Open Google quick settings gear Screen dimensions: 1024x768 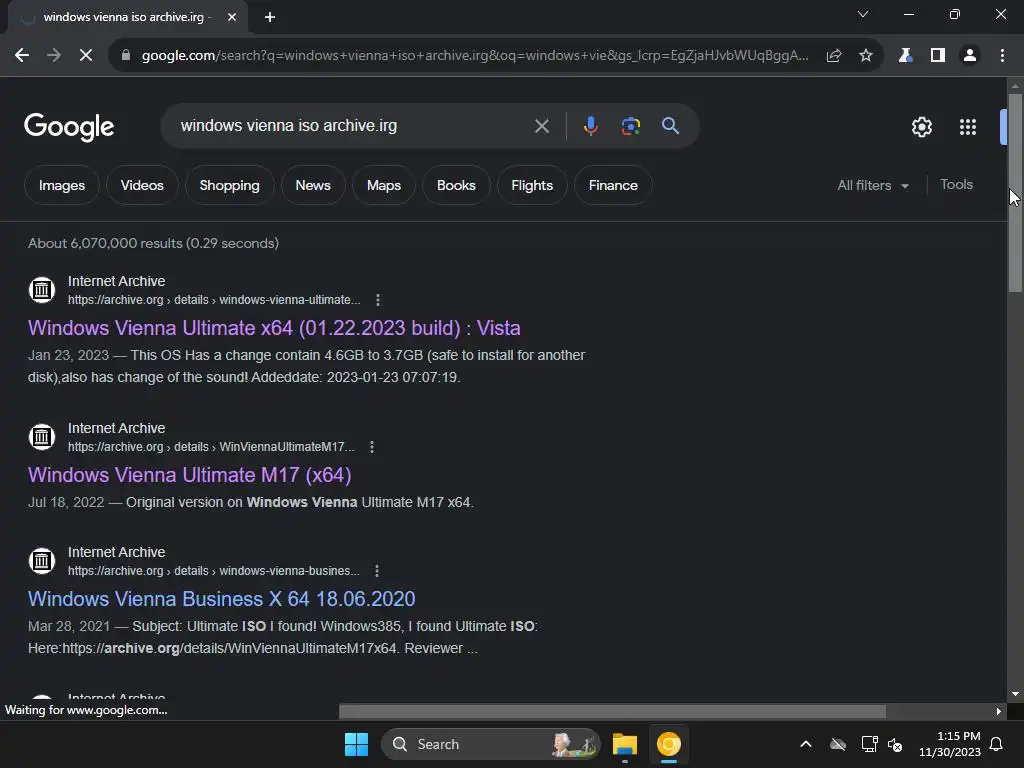pyautogui.click(x=921, y=127)
